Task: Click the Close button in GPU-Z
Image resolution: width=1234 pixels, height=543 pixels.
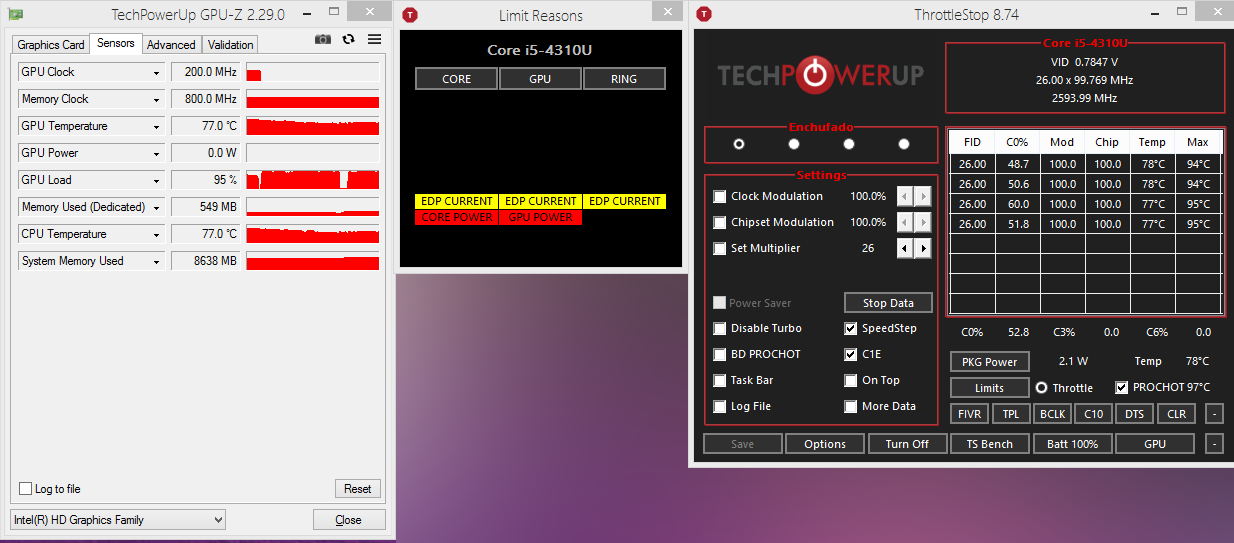Action: tap(349, 520)
